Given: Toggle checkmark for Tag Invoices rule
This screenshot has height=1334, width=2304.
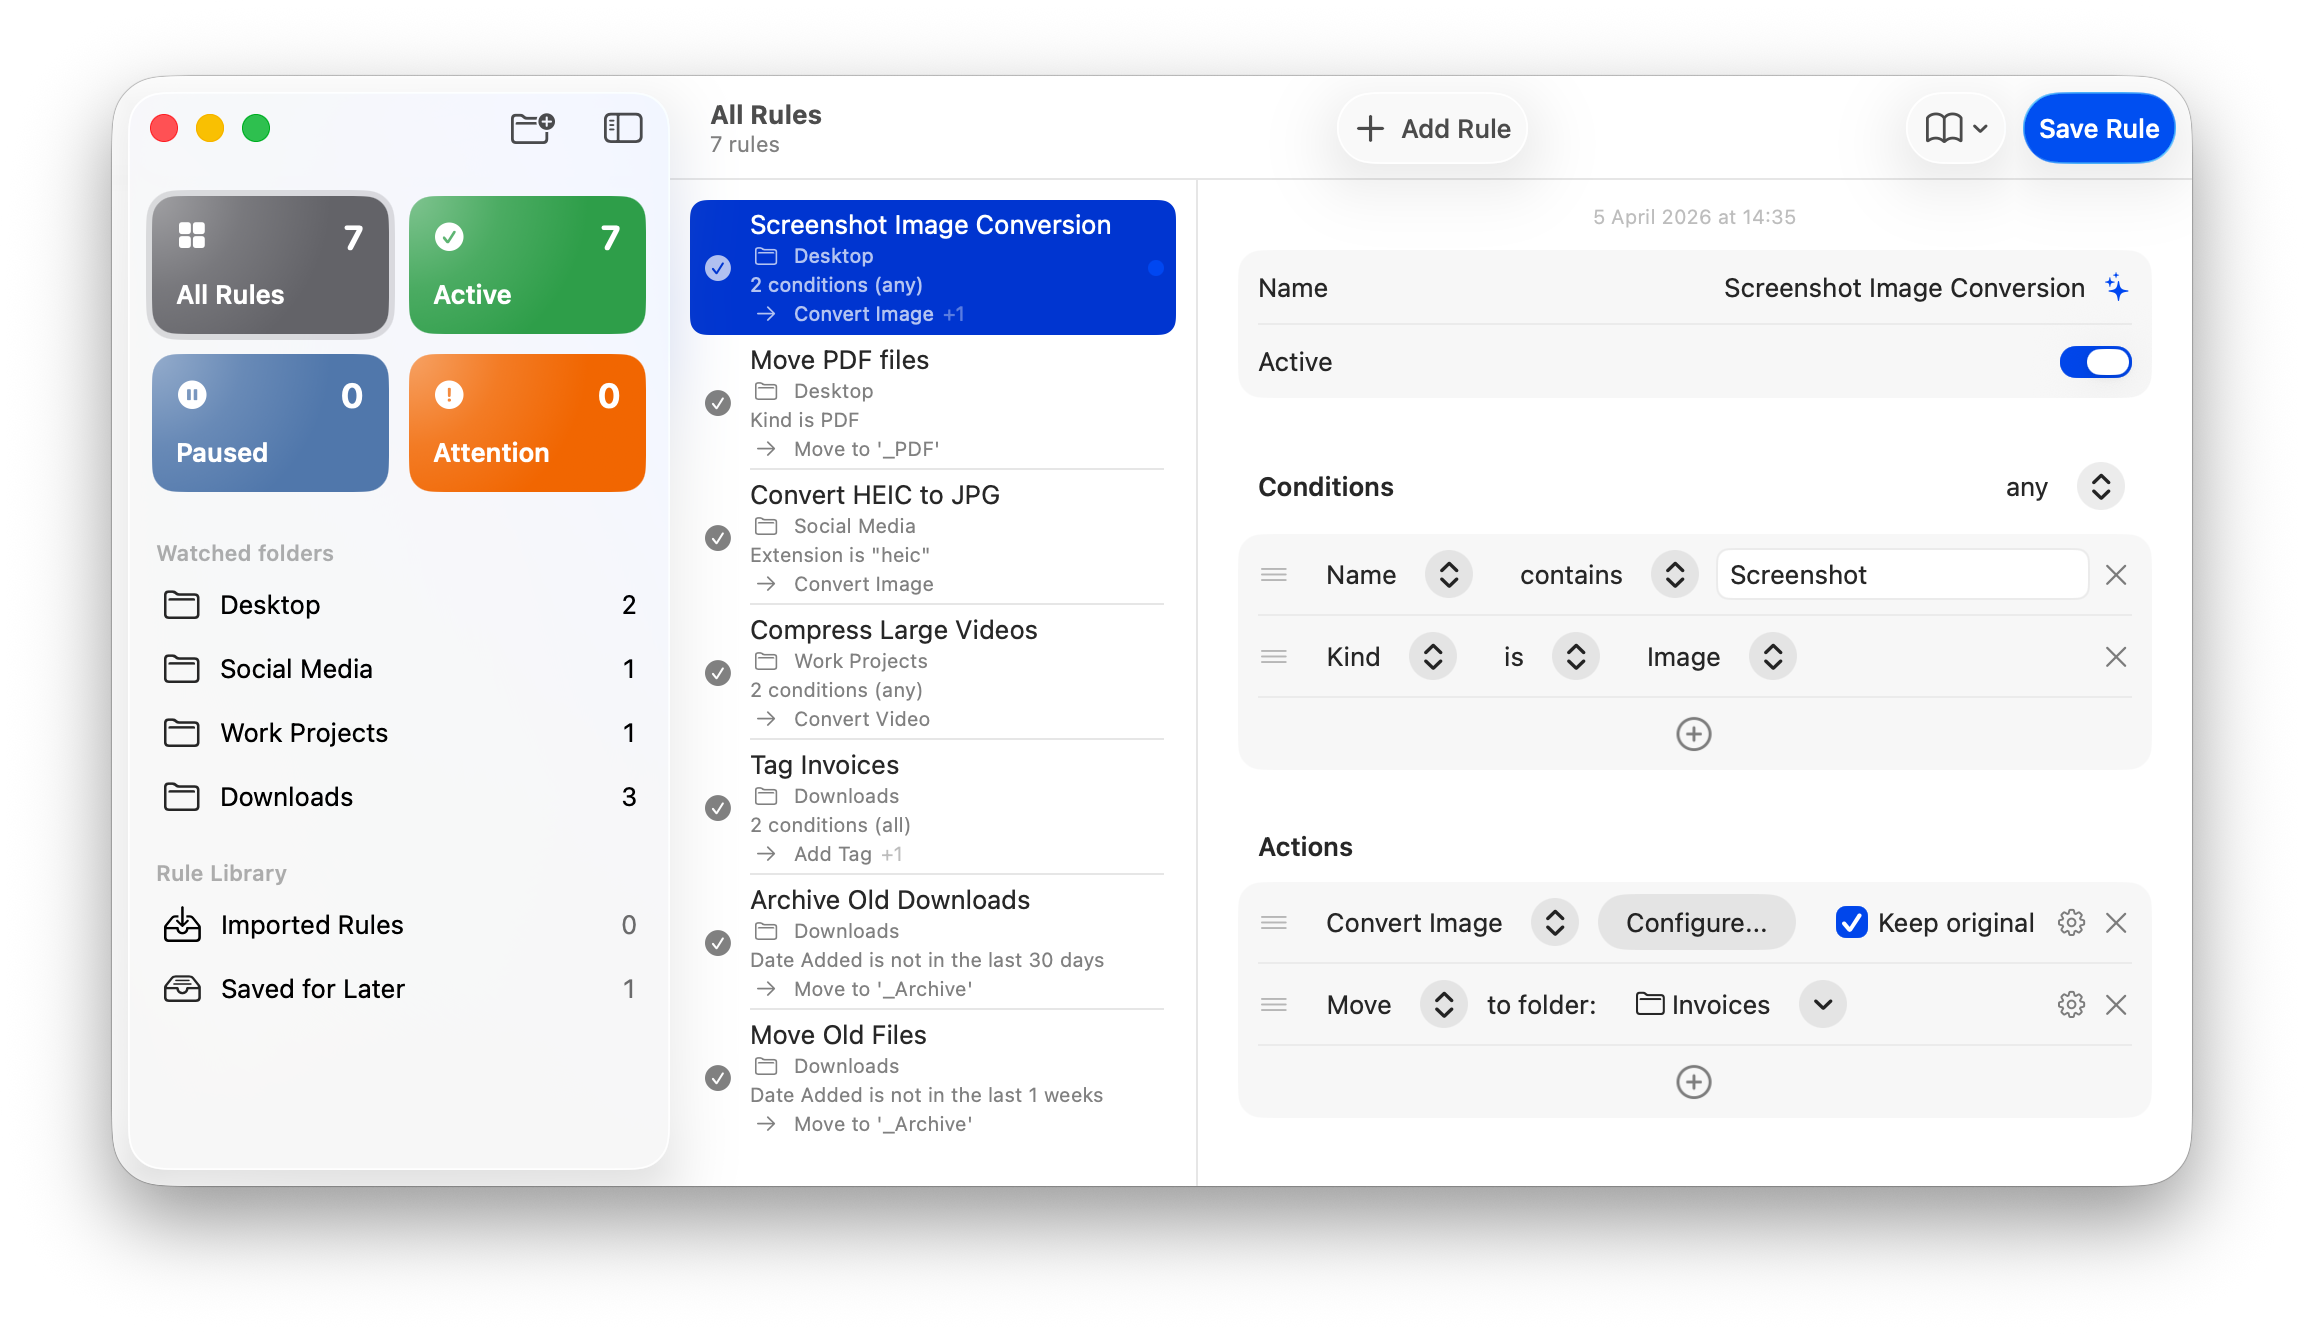Looking at the screenshot, I should [718, 808].
